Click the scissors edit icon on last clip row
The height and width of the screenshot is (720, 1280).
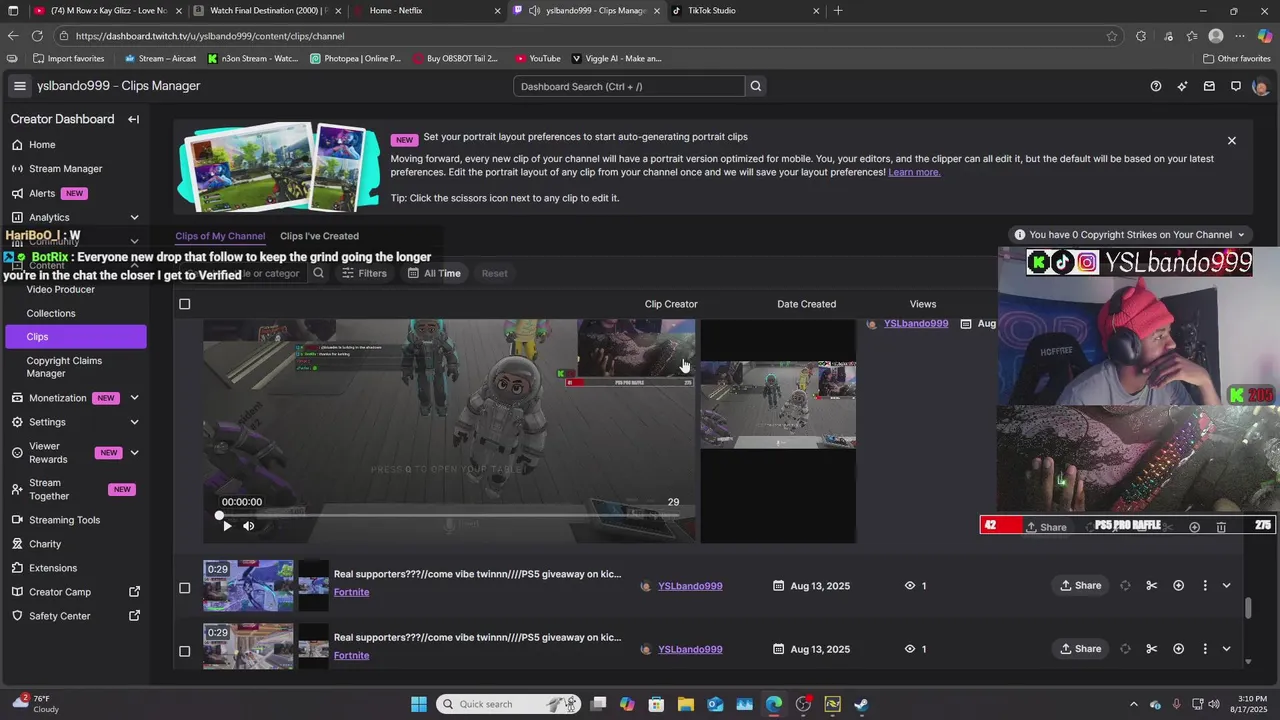[x=1152, y=649]
